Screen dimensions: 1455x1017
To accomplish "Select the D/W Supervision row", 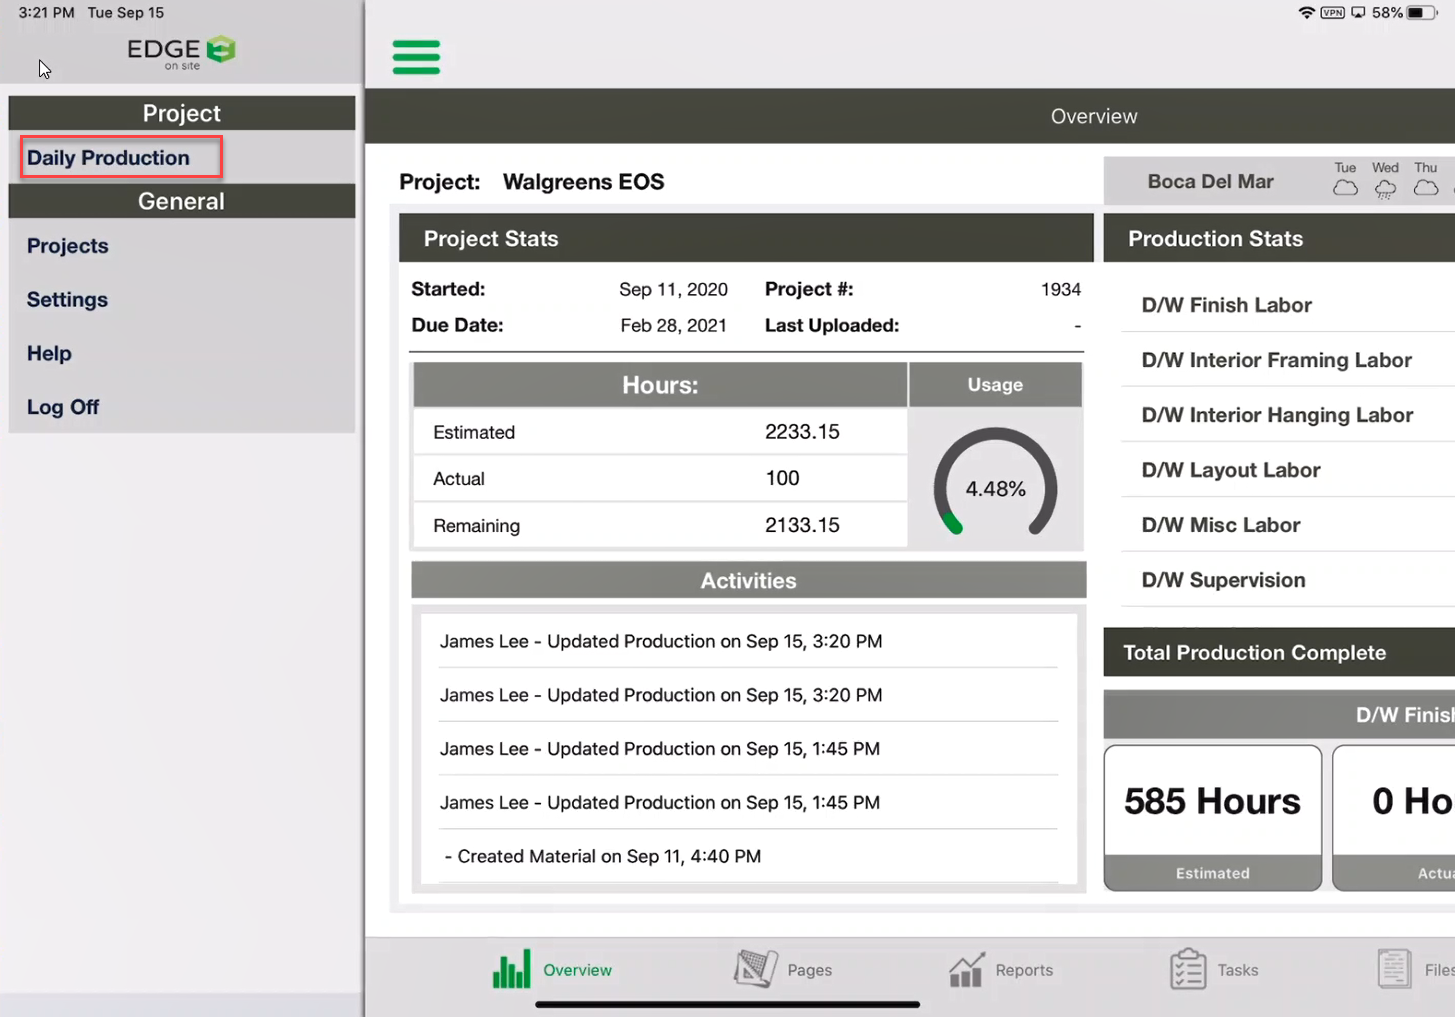I will click(1223, 580).
